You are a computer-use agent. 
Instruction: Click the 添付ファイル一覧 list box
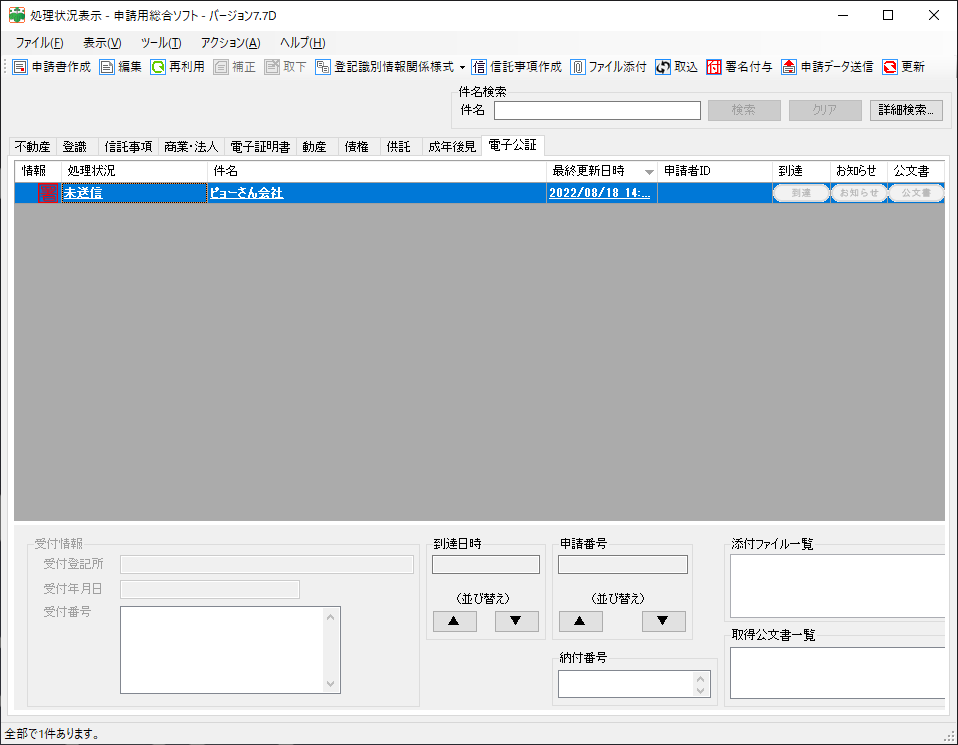837,586
